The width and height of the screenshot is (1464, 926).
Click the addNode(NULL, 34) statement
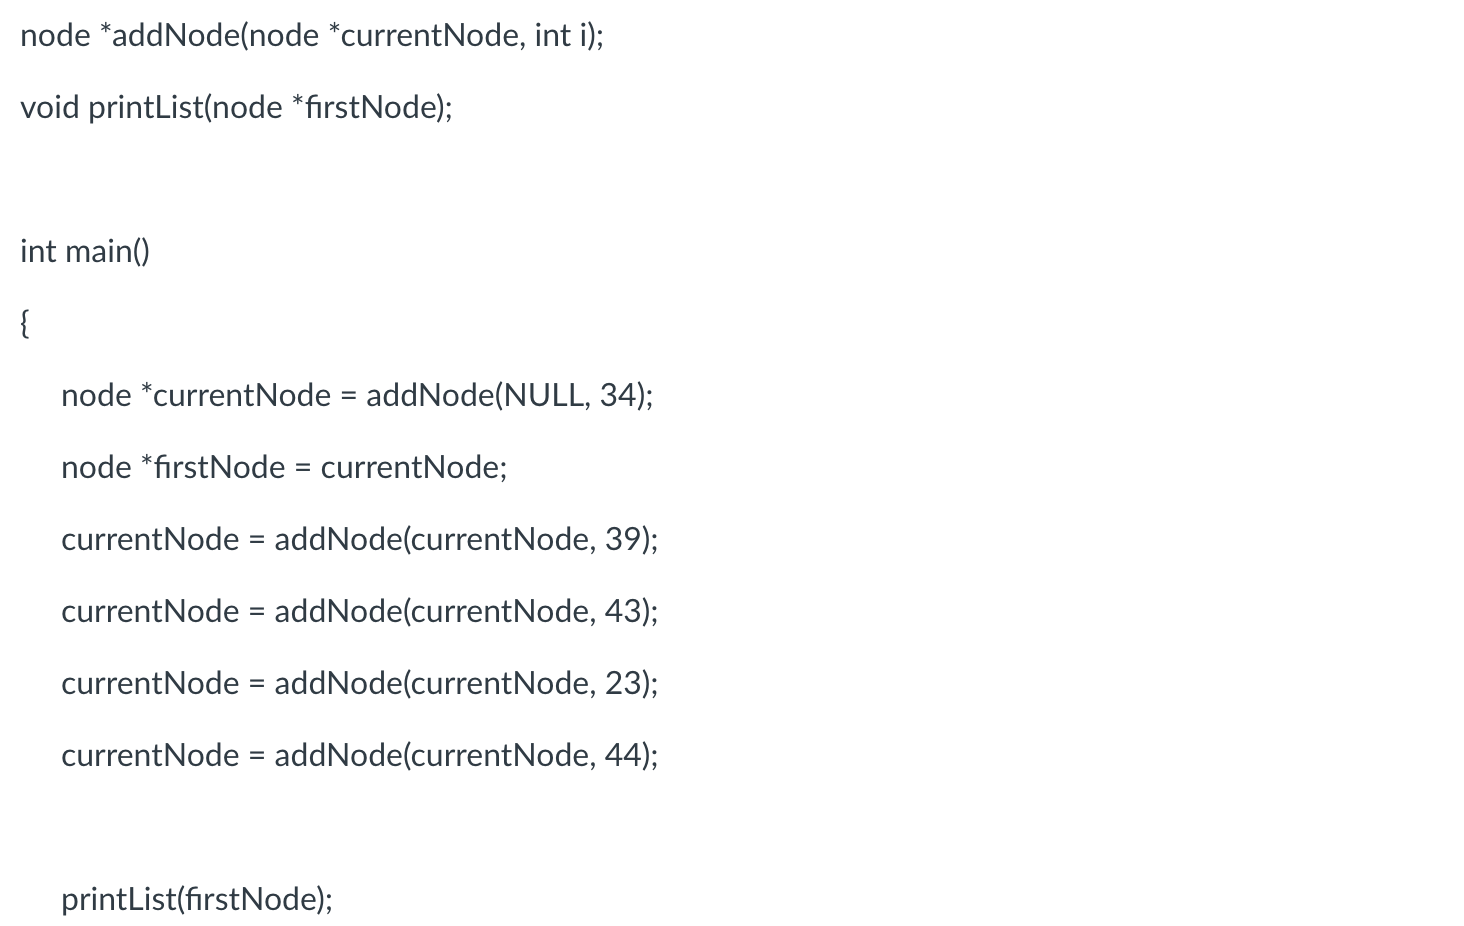pos(357,396)
